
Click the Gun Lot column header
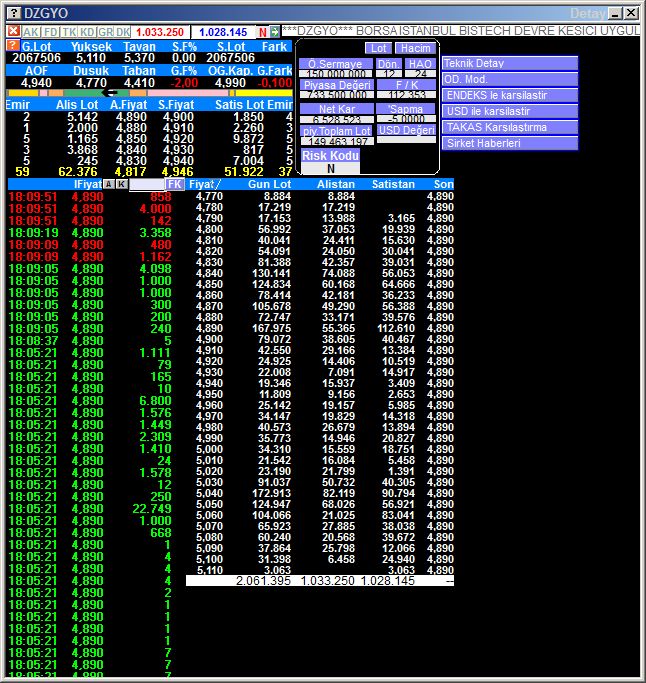tap(269, 184)
